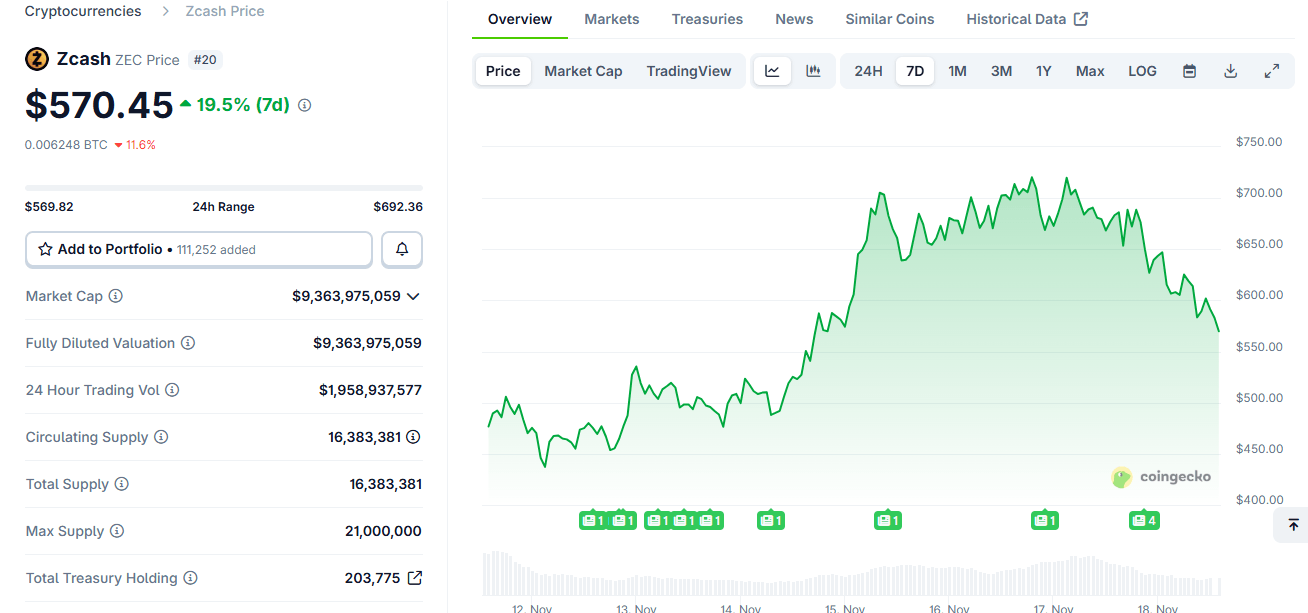
Task: Select the 1Y chart timeframe
Action: [x=1043, y=71]
